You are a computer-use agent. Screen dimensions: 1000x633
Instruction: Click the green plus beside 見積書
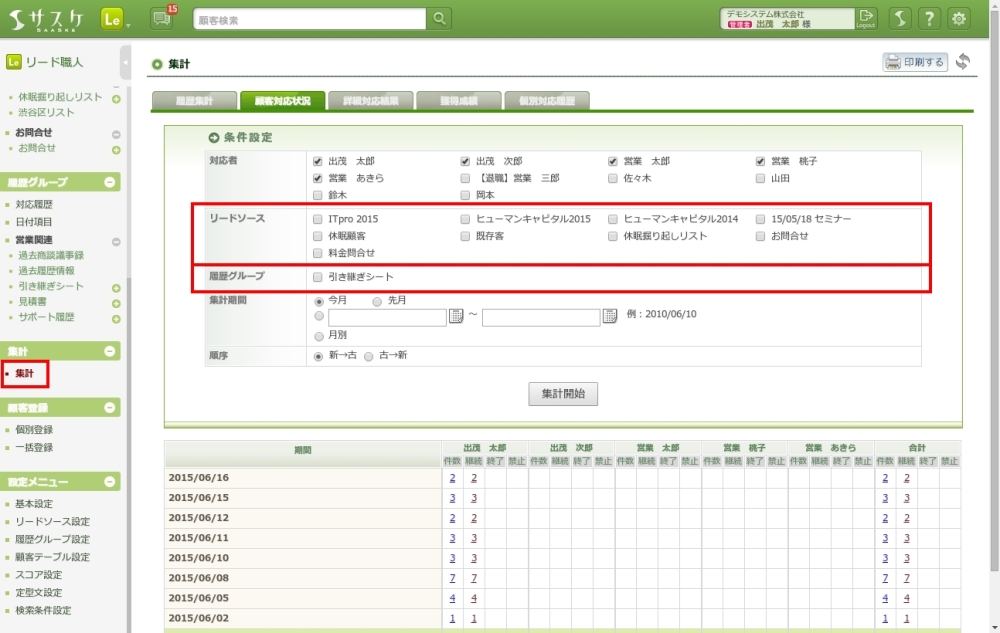(116, 302)
